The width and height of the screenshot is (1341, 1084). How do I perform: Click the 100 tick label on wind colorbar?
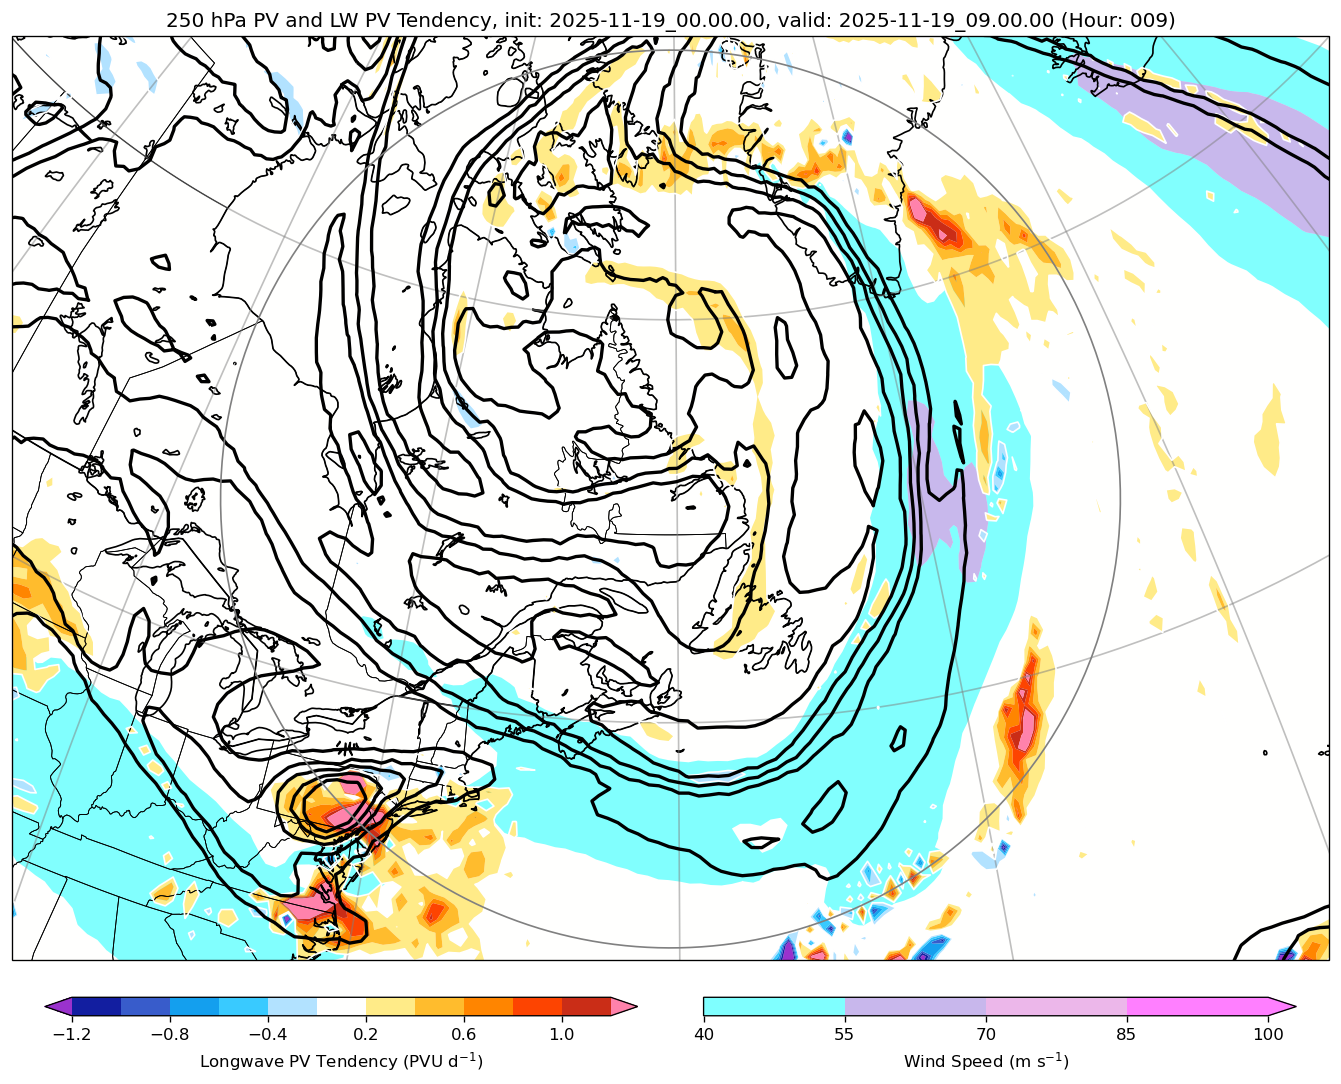pyautogui.click(x=1268, y=1034)
